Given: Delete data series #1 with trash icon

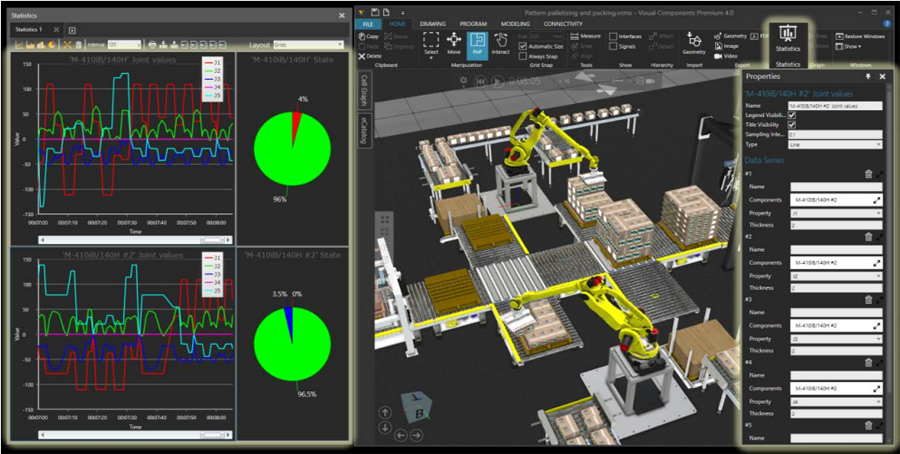Looking at the screenshot, I should pos(868,174).
